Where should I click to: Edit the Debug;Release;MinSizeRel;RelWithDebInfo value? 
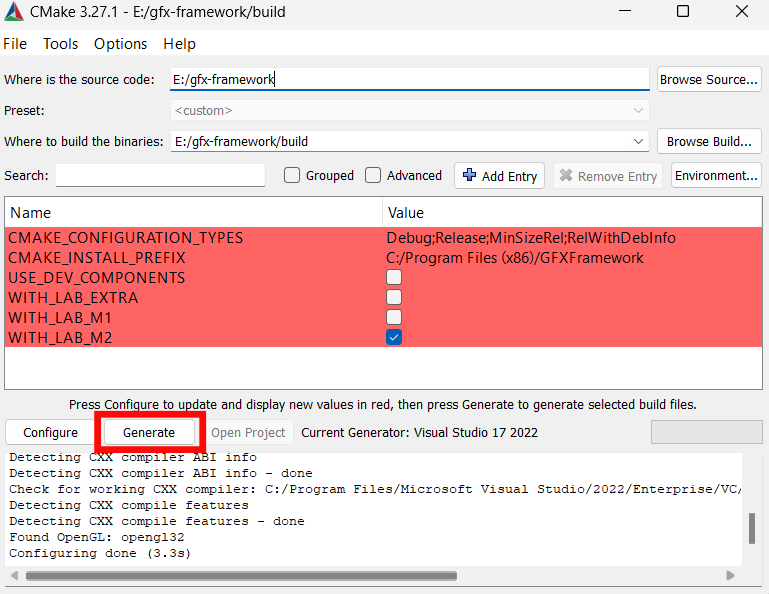click(x=531, y=238)
